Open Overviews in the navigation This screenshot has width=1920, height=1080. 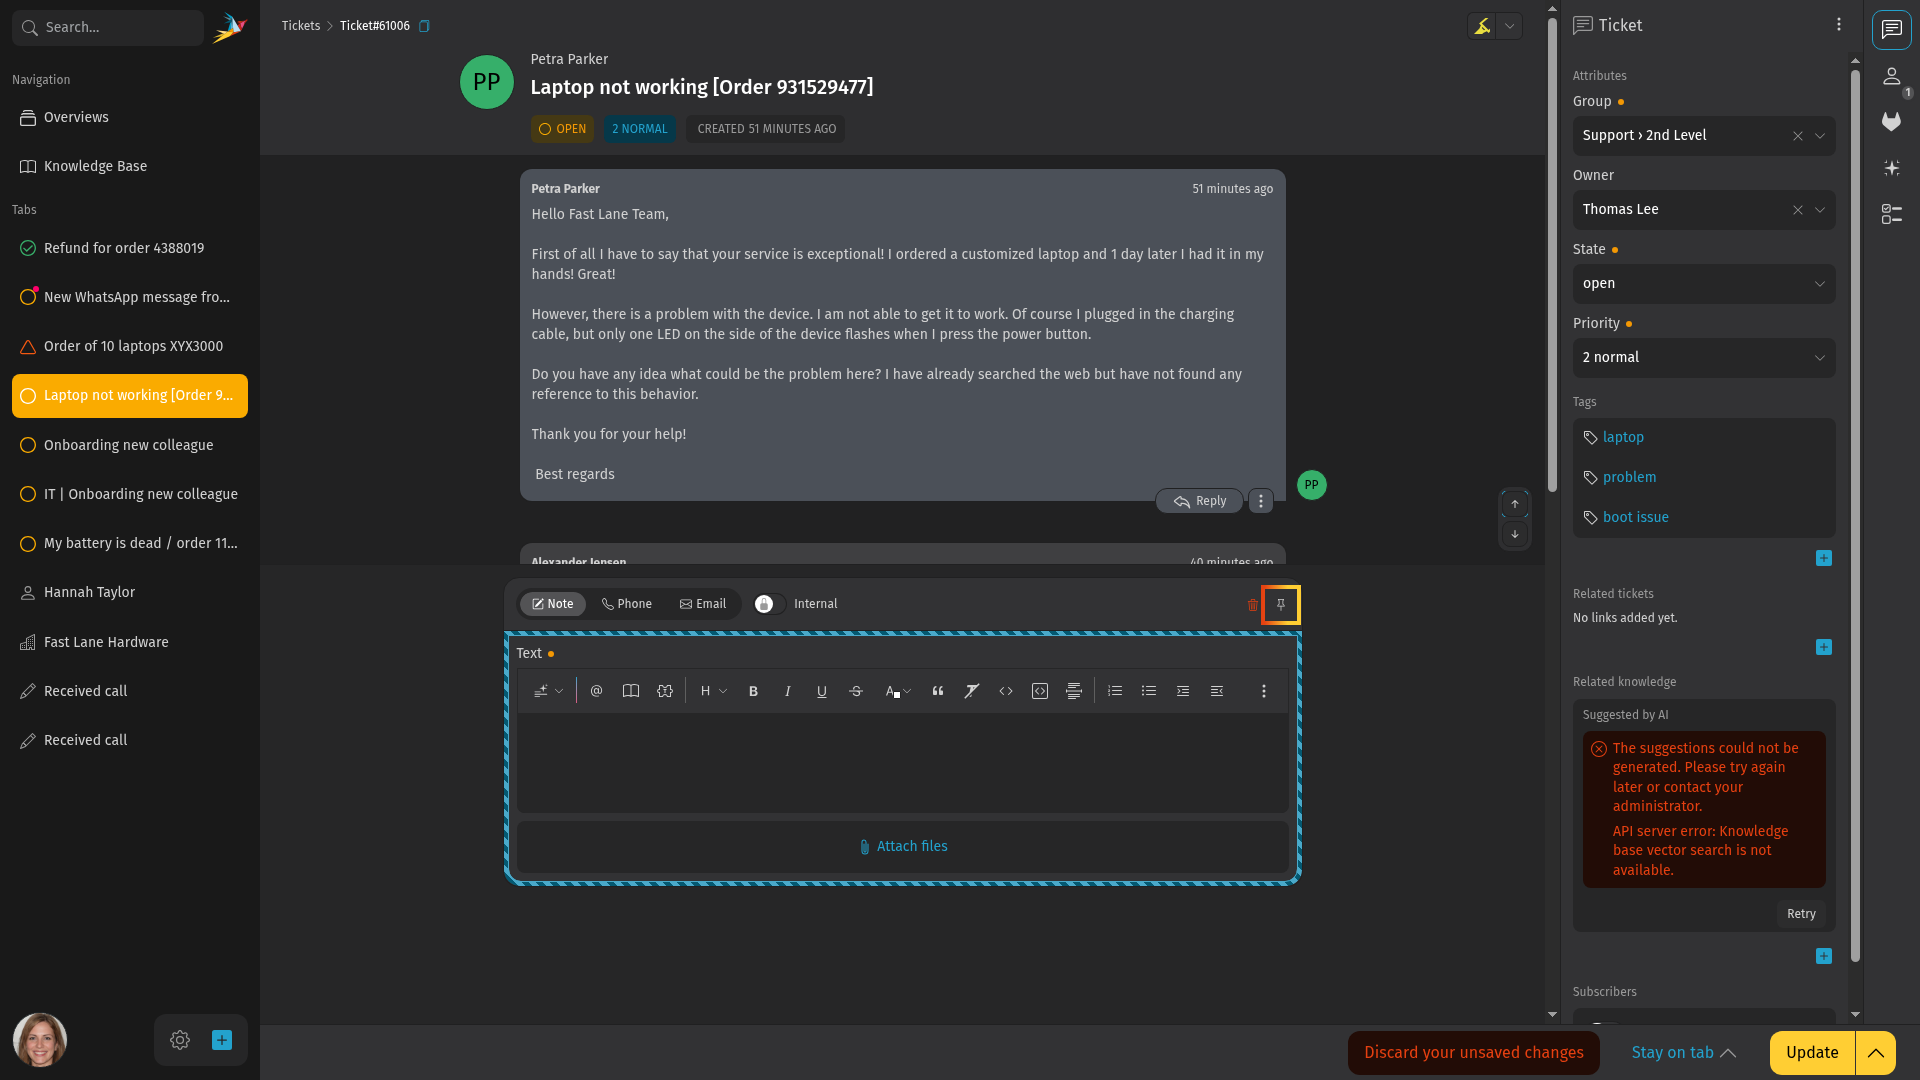click(130, 117)
